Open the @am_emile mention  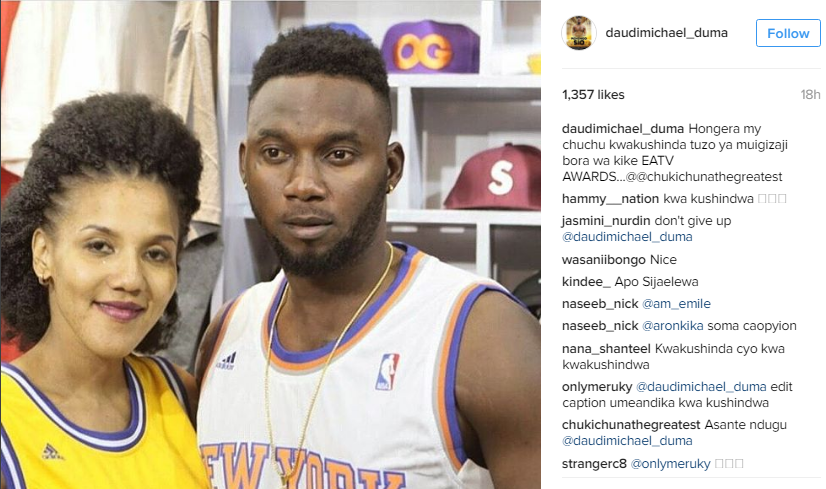pos(676,304)
